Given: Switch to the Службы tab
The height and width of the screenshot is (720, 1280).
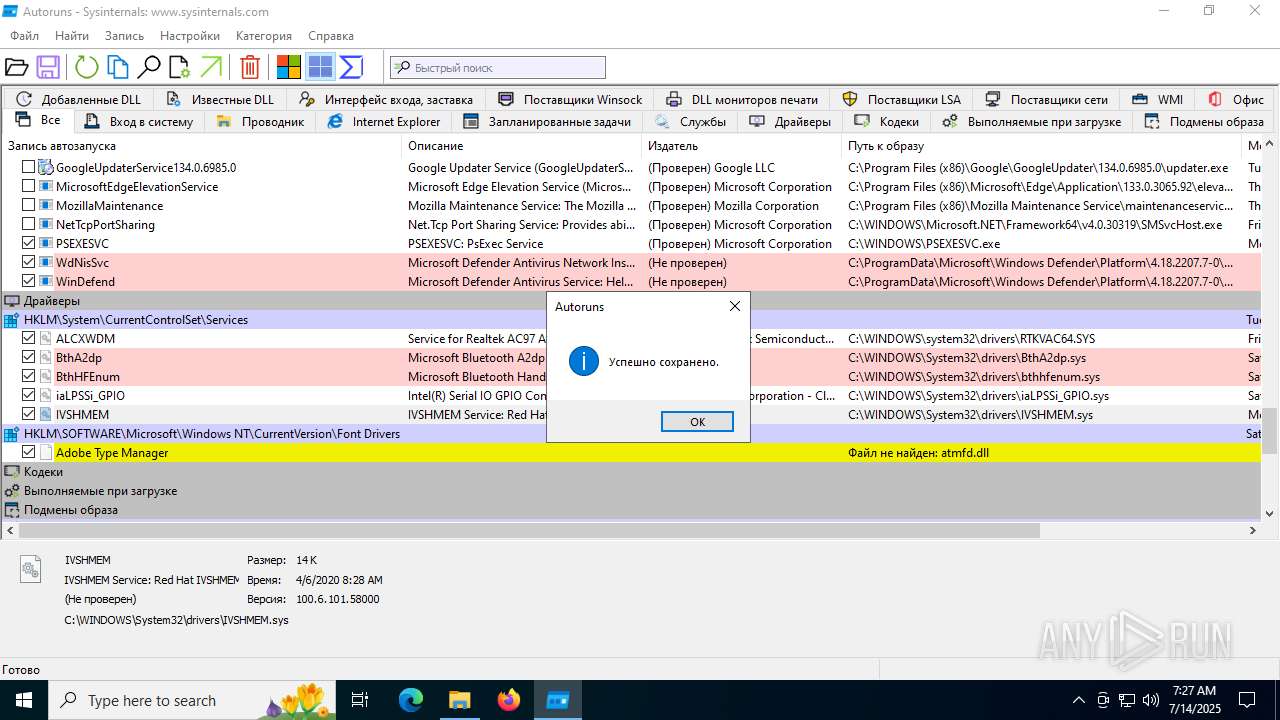Looking at the screenshot, I should 691,122.
